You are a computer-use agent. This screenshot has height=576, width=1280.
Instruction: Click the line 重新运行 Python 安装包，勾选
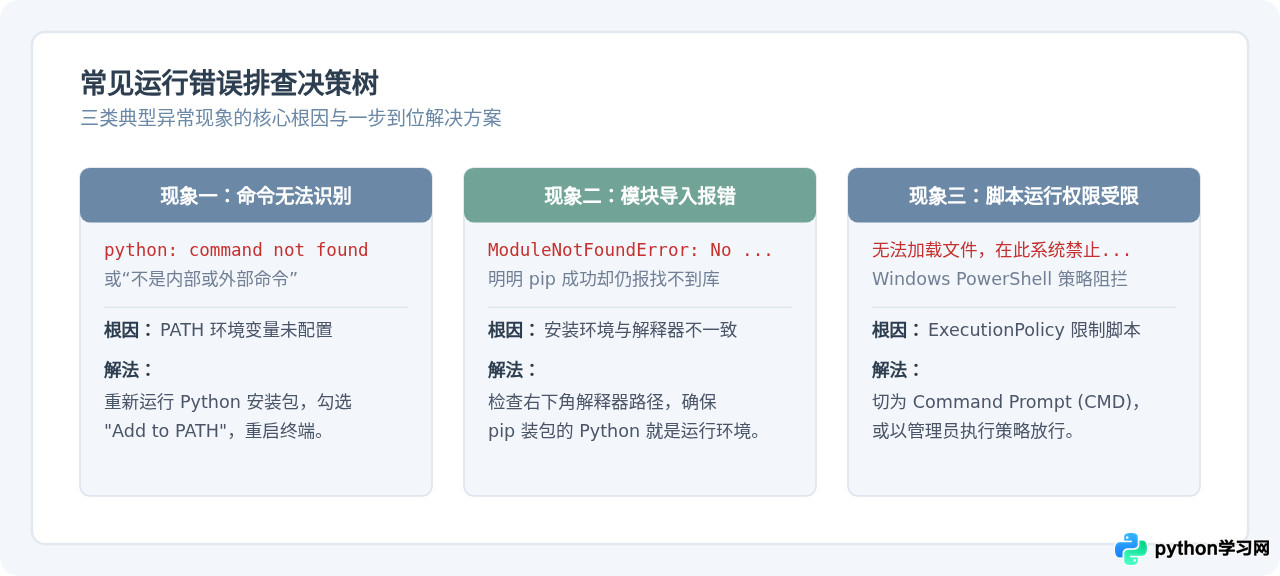coord(228,402)
